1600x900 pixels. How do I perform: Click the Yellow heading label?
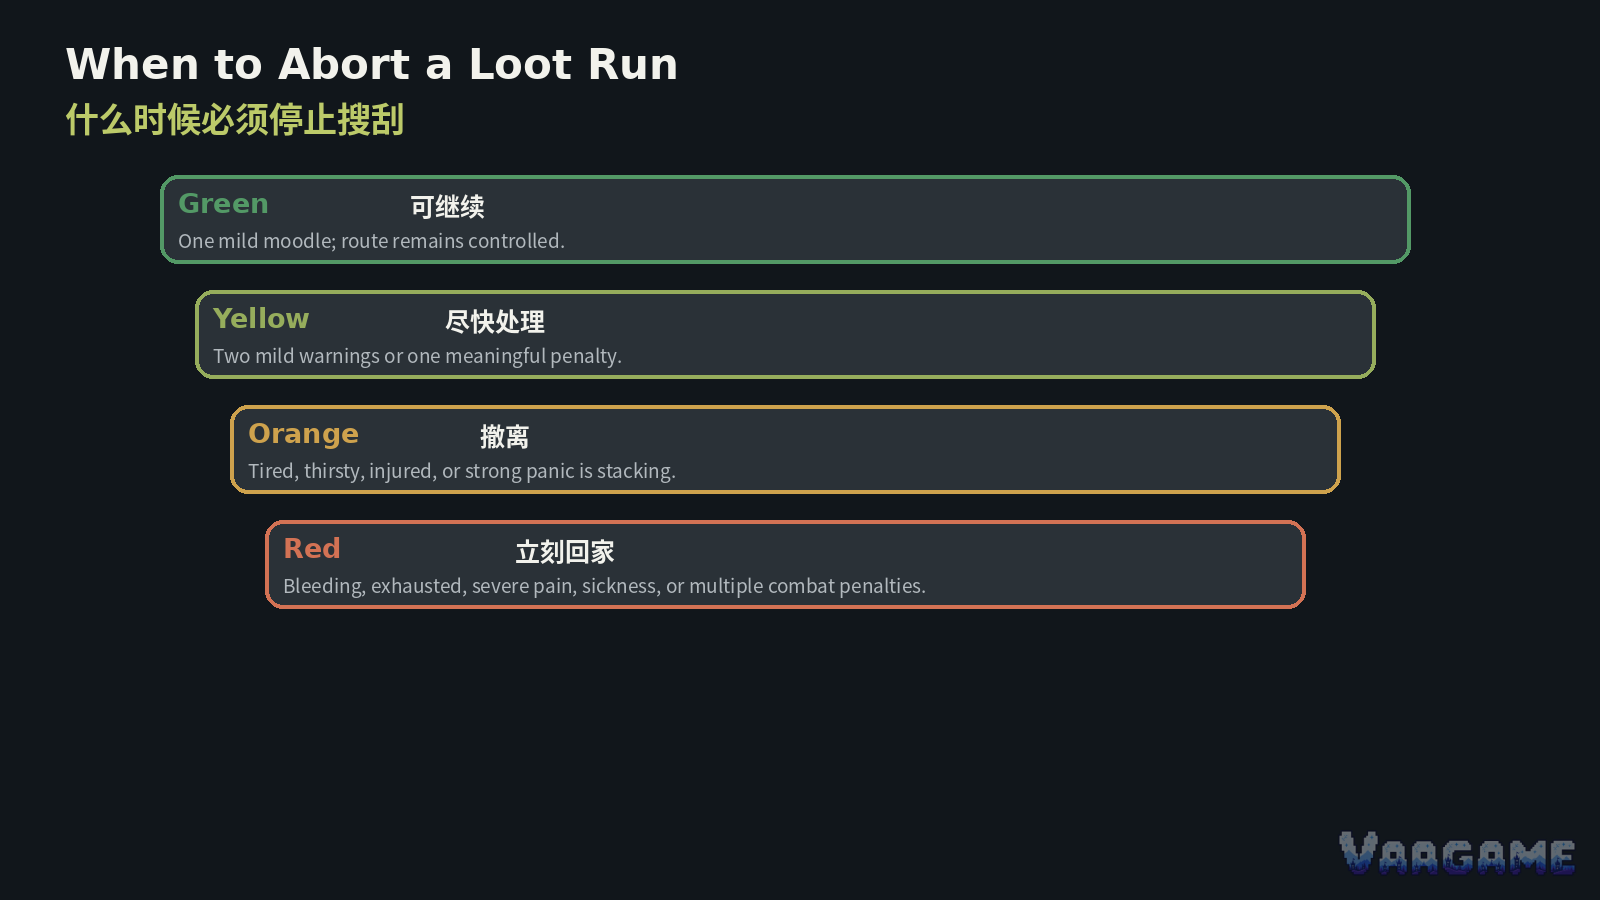[x=261, y=319]
